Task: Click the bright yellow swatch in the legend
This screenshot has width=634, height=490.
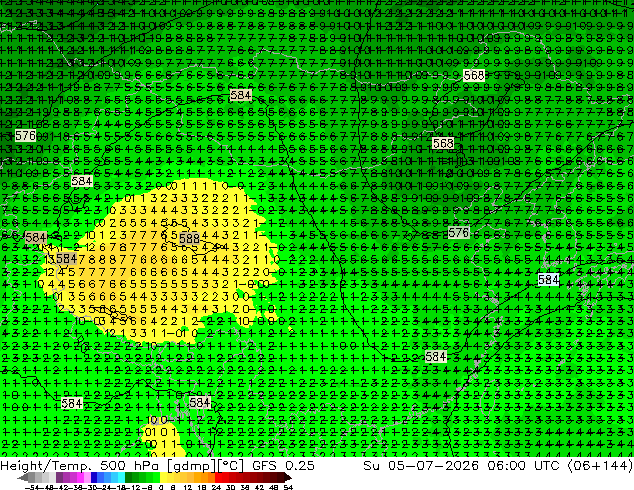Action: (x=163, y=477)
